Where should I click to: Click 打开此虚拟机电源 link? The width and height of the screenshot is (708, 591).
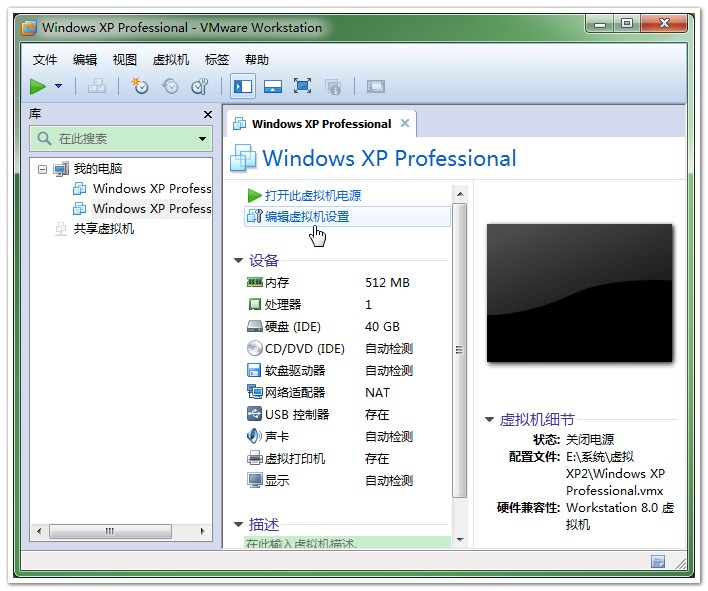click(313, 195)
